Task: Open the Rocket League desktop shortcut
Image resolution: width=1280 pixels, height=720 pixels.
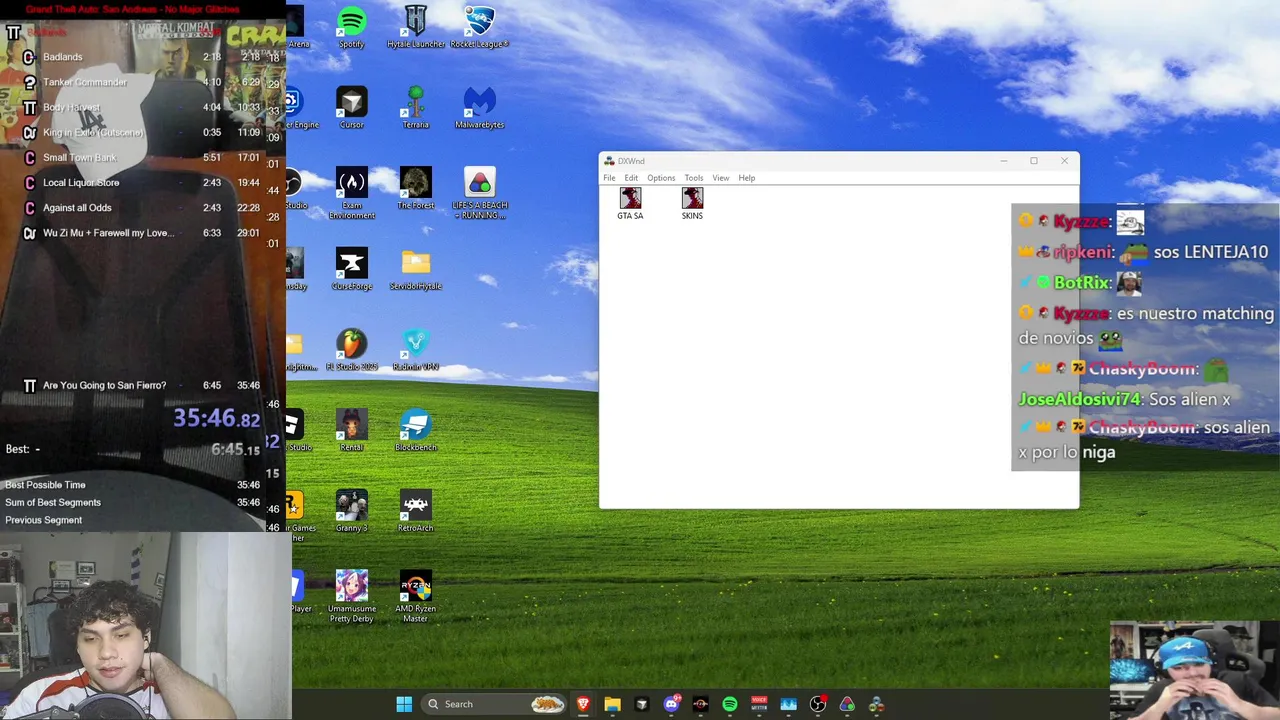Action: pyautogui.click(x=479, y=27)
